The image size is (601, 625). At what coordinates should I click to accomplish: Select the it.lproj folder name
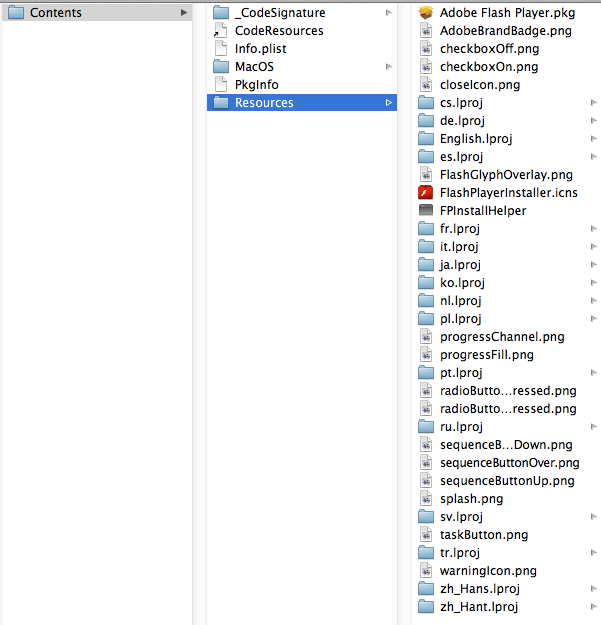pos(459,247)
